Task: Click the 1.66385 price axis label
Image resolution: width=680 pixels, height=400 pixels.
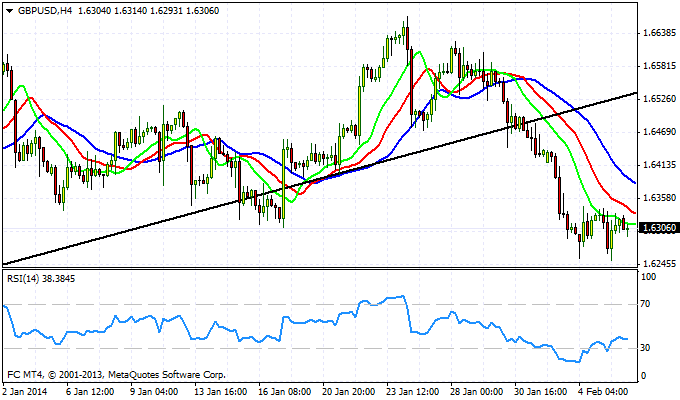Action: (x=658, y=33)
